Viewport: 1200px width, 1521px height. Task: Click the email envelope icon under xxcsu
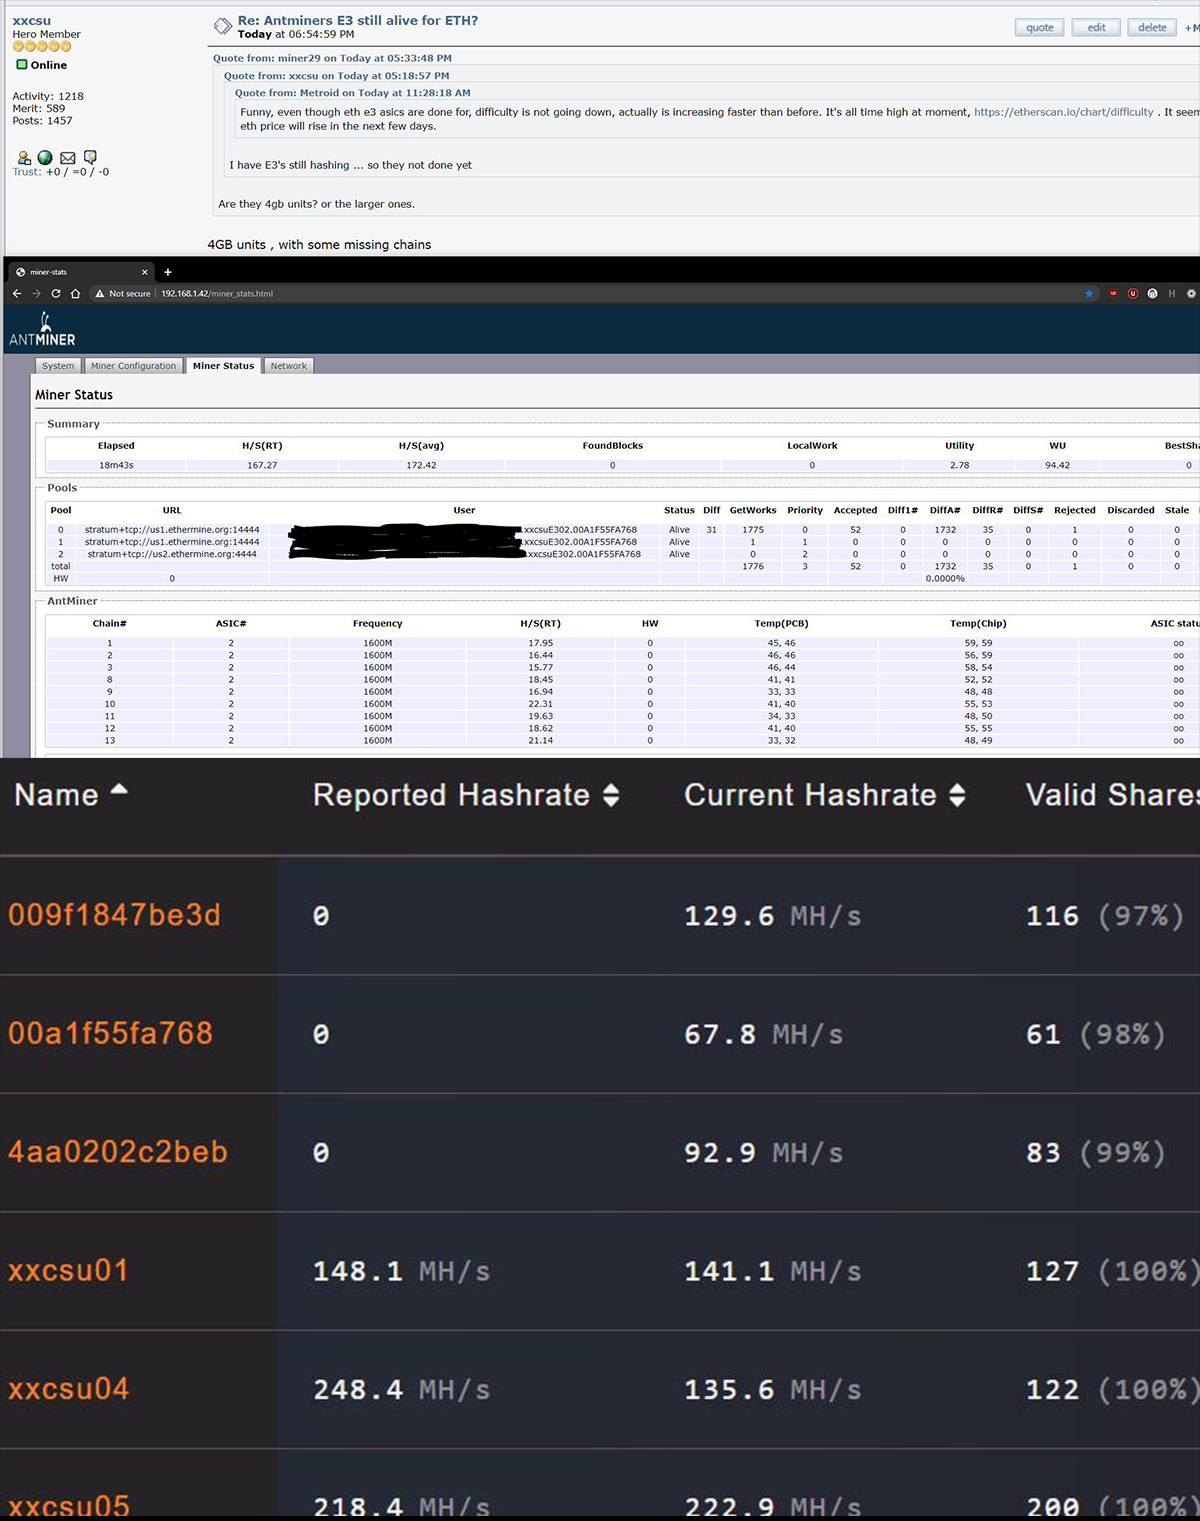tap(68, 158)
